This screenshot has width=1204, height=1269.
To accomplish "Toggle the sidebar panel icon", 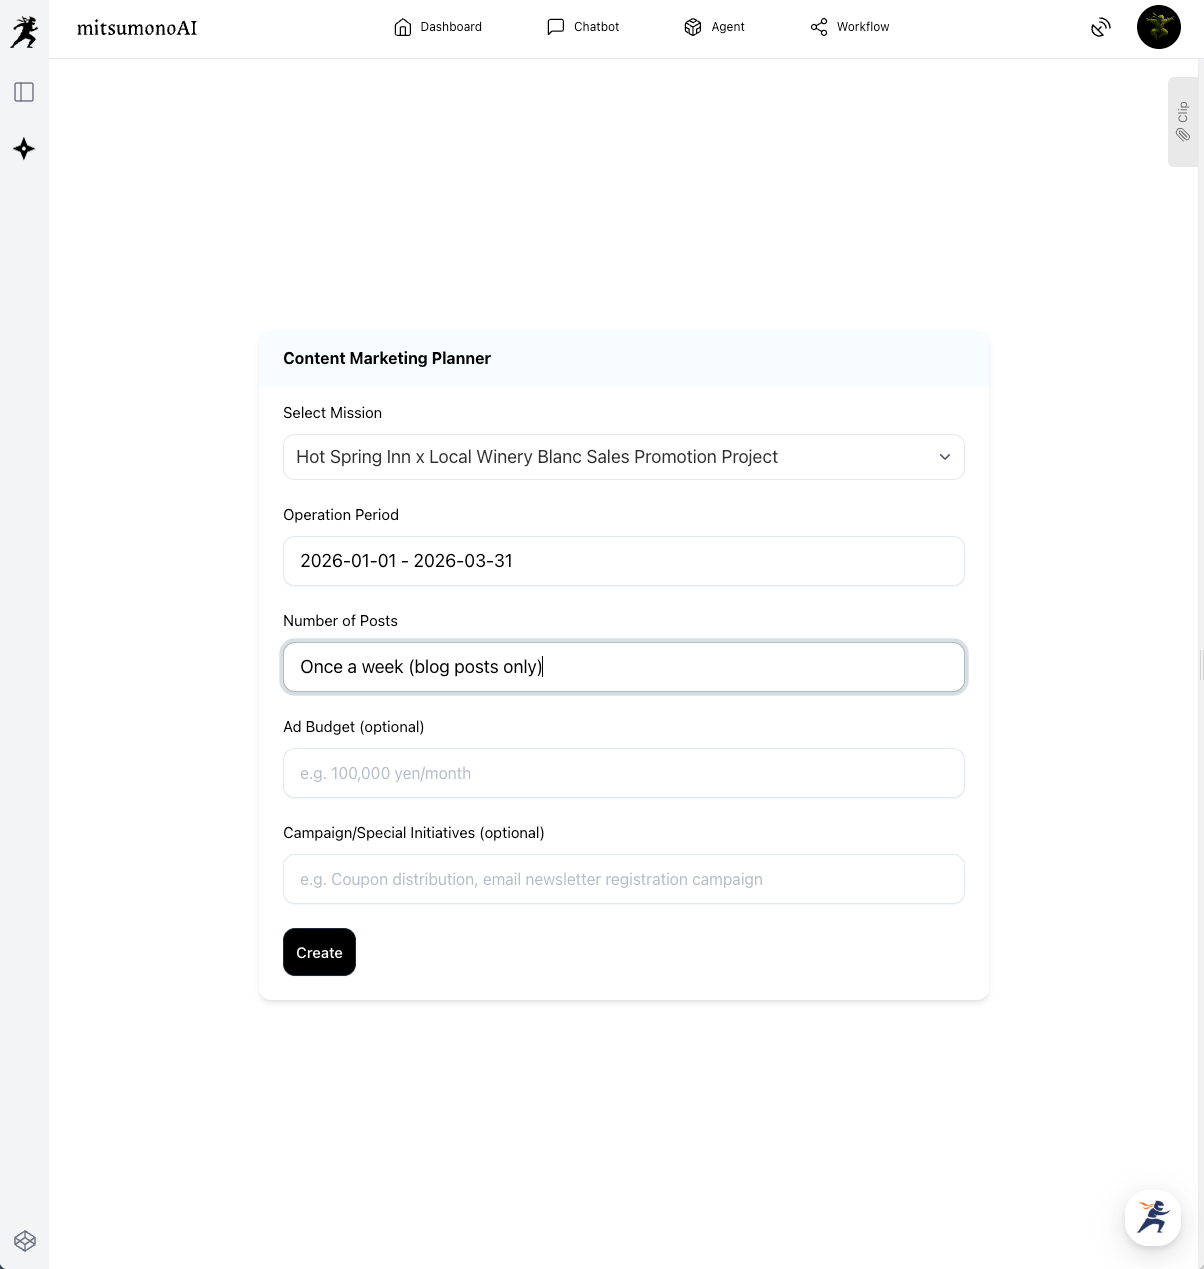I will [24, 92].
